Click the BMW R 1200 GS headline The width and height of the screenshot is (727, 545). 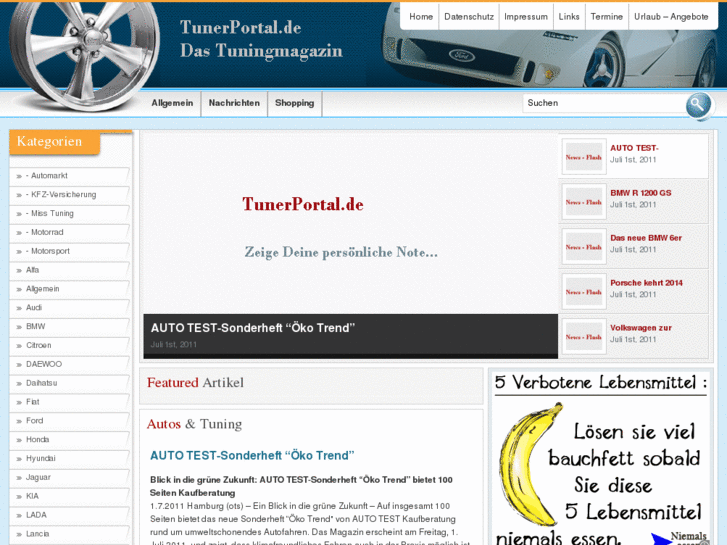pos(641,193)
